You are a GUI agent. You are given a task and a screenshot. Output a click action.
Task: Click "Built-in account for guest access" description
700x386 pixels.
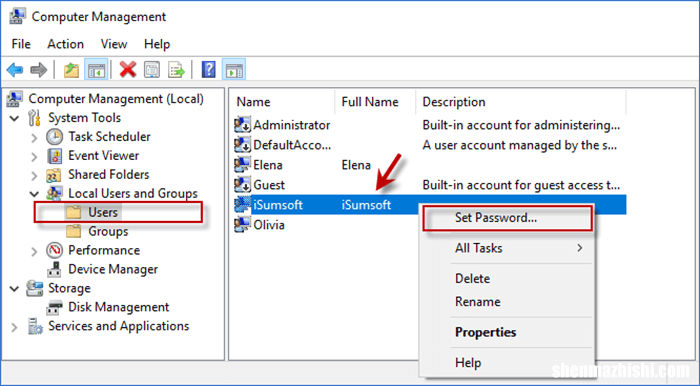[521, 185]
